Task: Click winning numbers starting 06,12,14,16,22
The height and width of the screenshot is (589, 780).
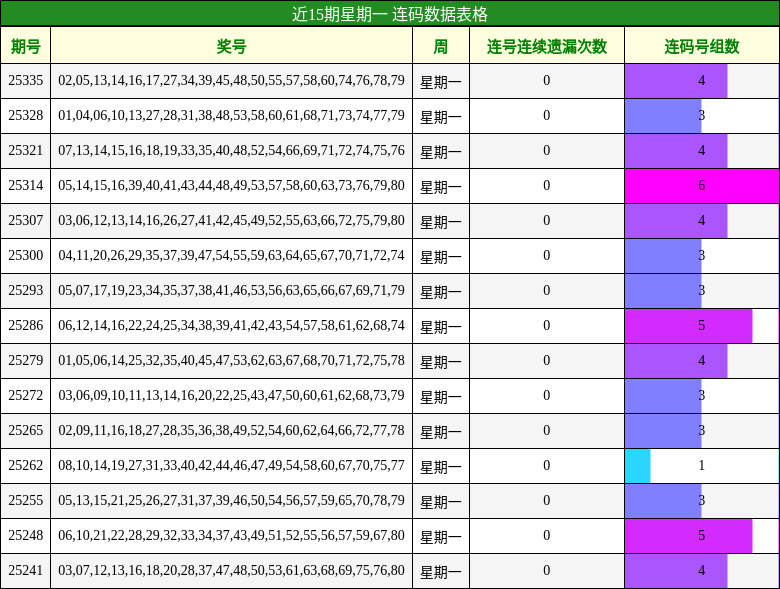Action: point(231,325)
